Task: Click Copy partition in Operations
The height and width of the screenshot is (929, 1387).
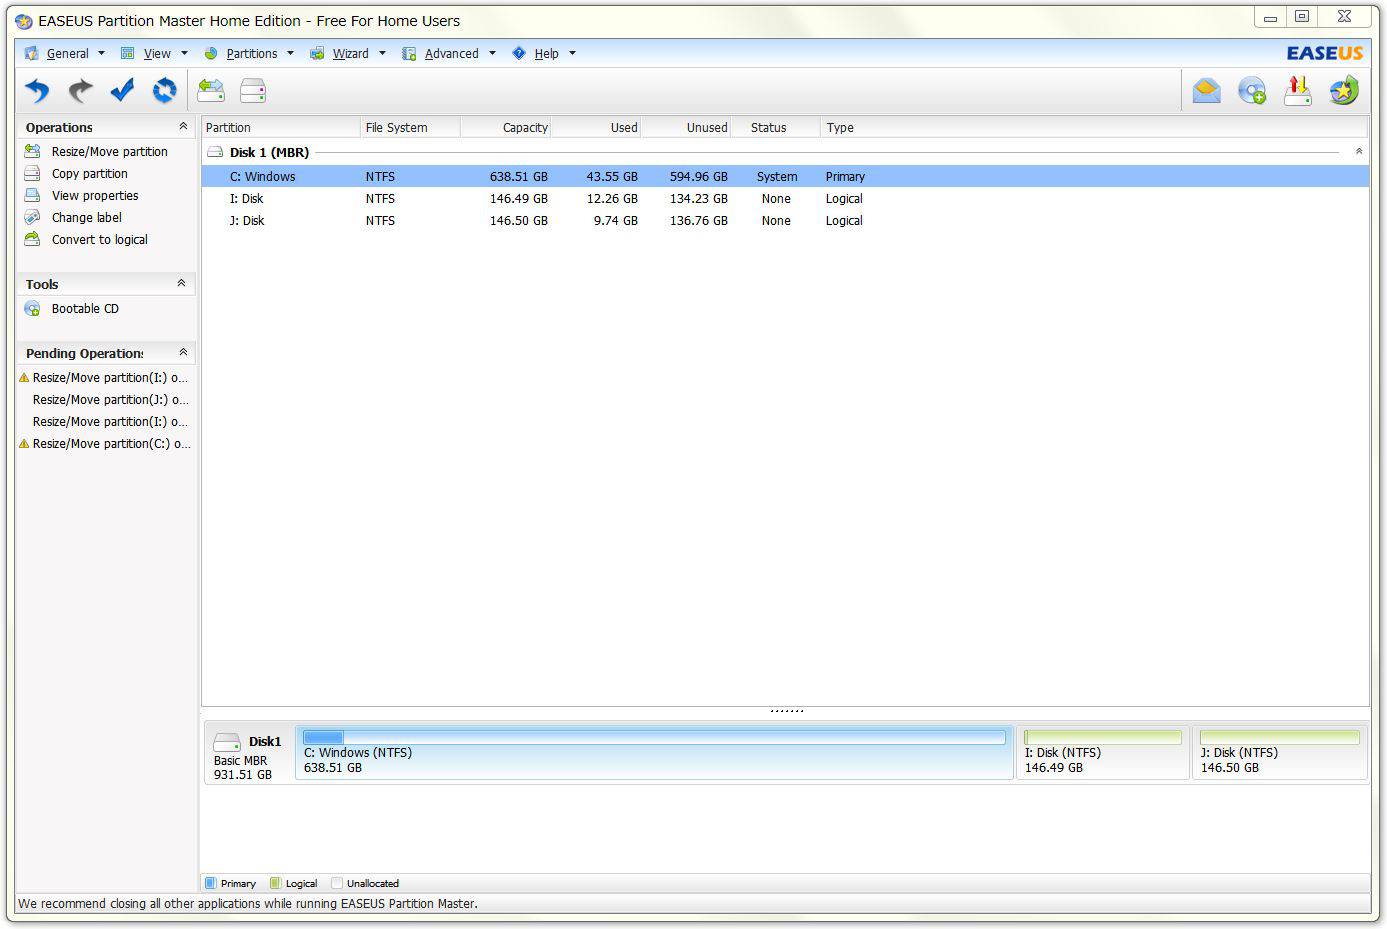Action: click(x=89, y=173)
